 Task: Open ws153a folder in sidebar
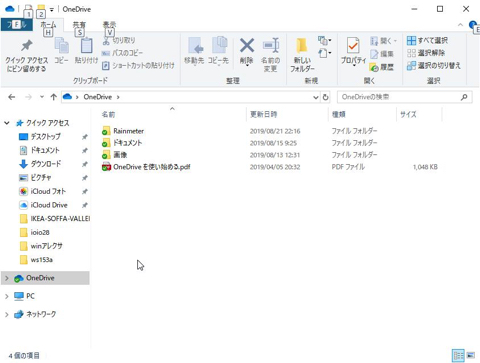tap(36, 260)
